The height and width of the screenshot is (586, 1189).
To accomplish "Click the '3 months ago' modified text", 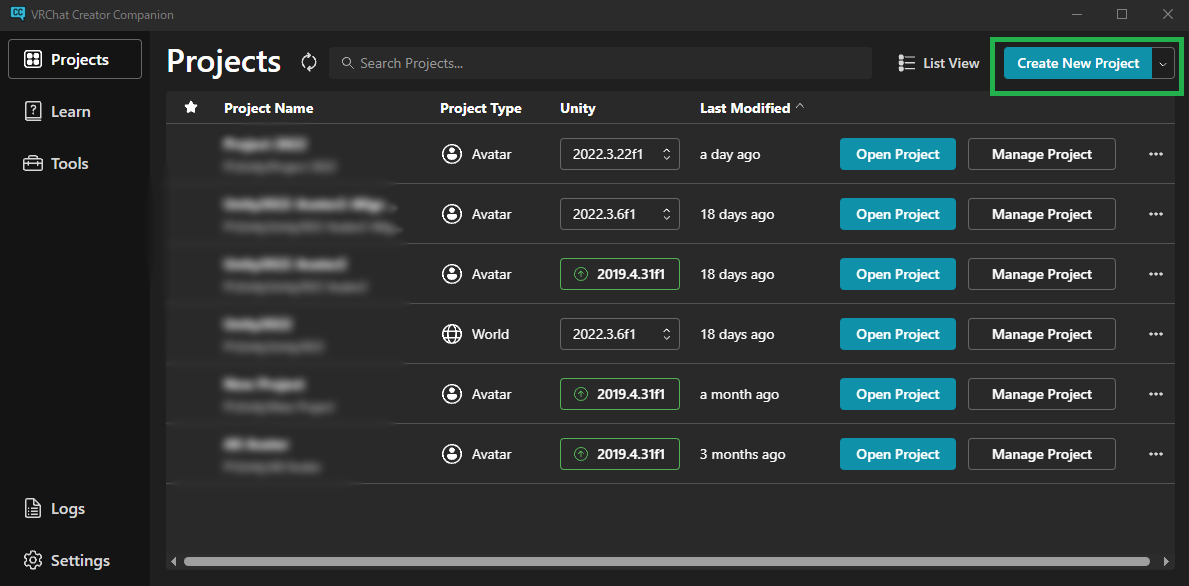I will click(742, 454).
